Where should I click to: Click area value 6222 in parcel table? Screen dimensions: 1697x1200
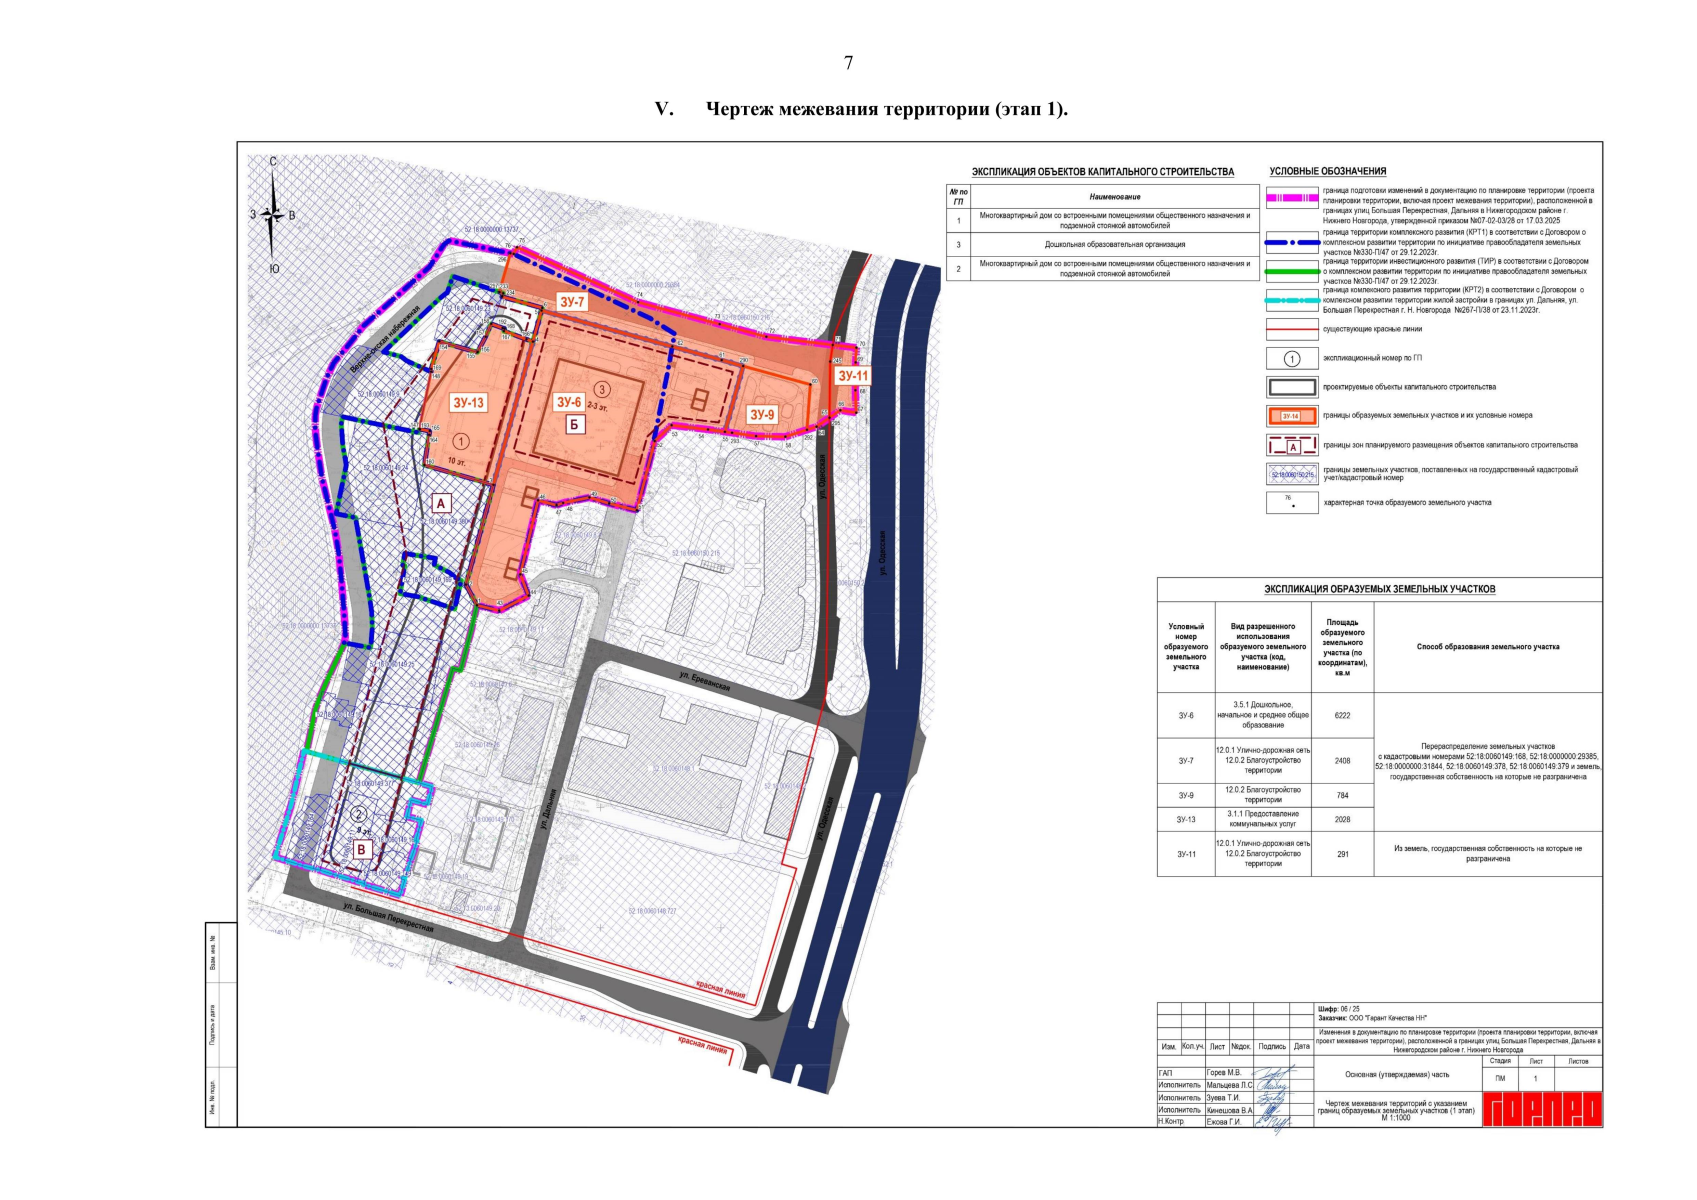tap(1342, 716)
